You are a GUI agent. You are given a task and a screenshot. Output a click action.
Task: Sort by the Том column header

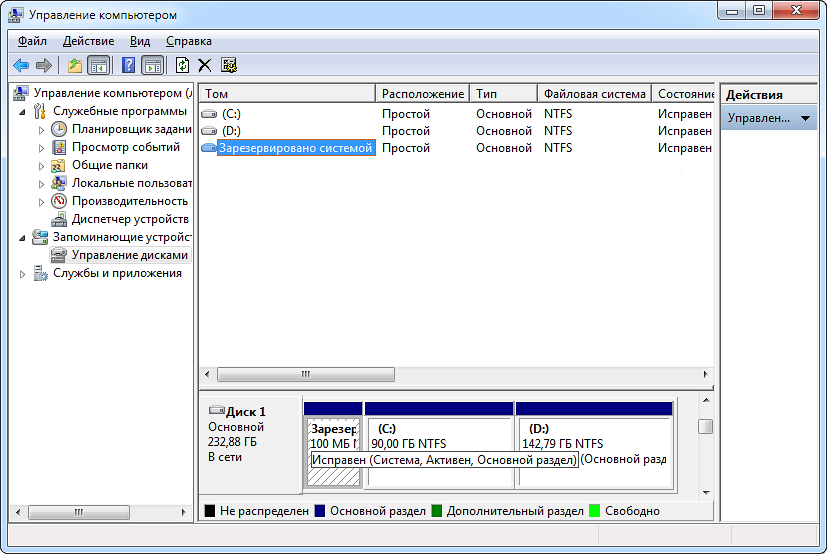[x=287, y=94]
